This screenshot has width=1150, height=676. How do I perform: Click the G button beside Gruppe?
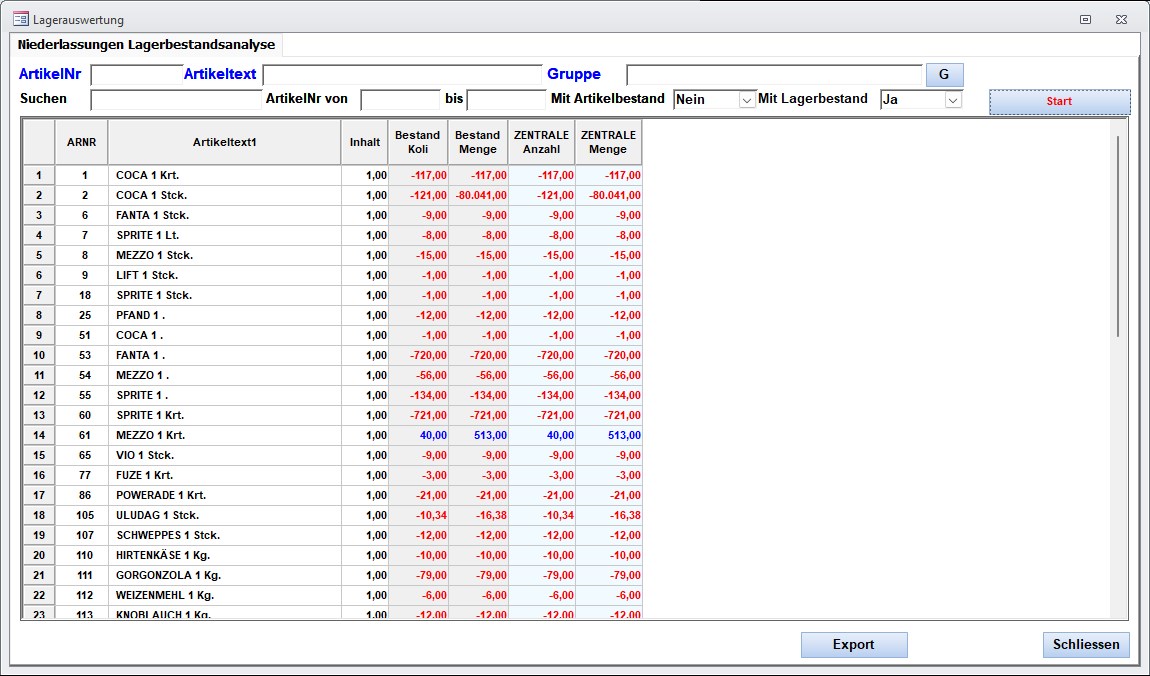944,75
